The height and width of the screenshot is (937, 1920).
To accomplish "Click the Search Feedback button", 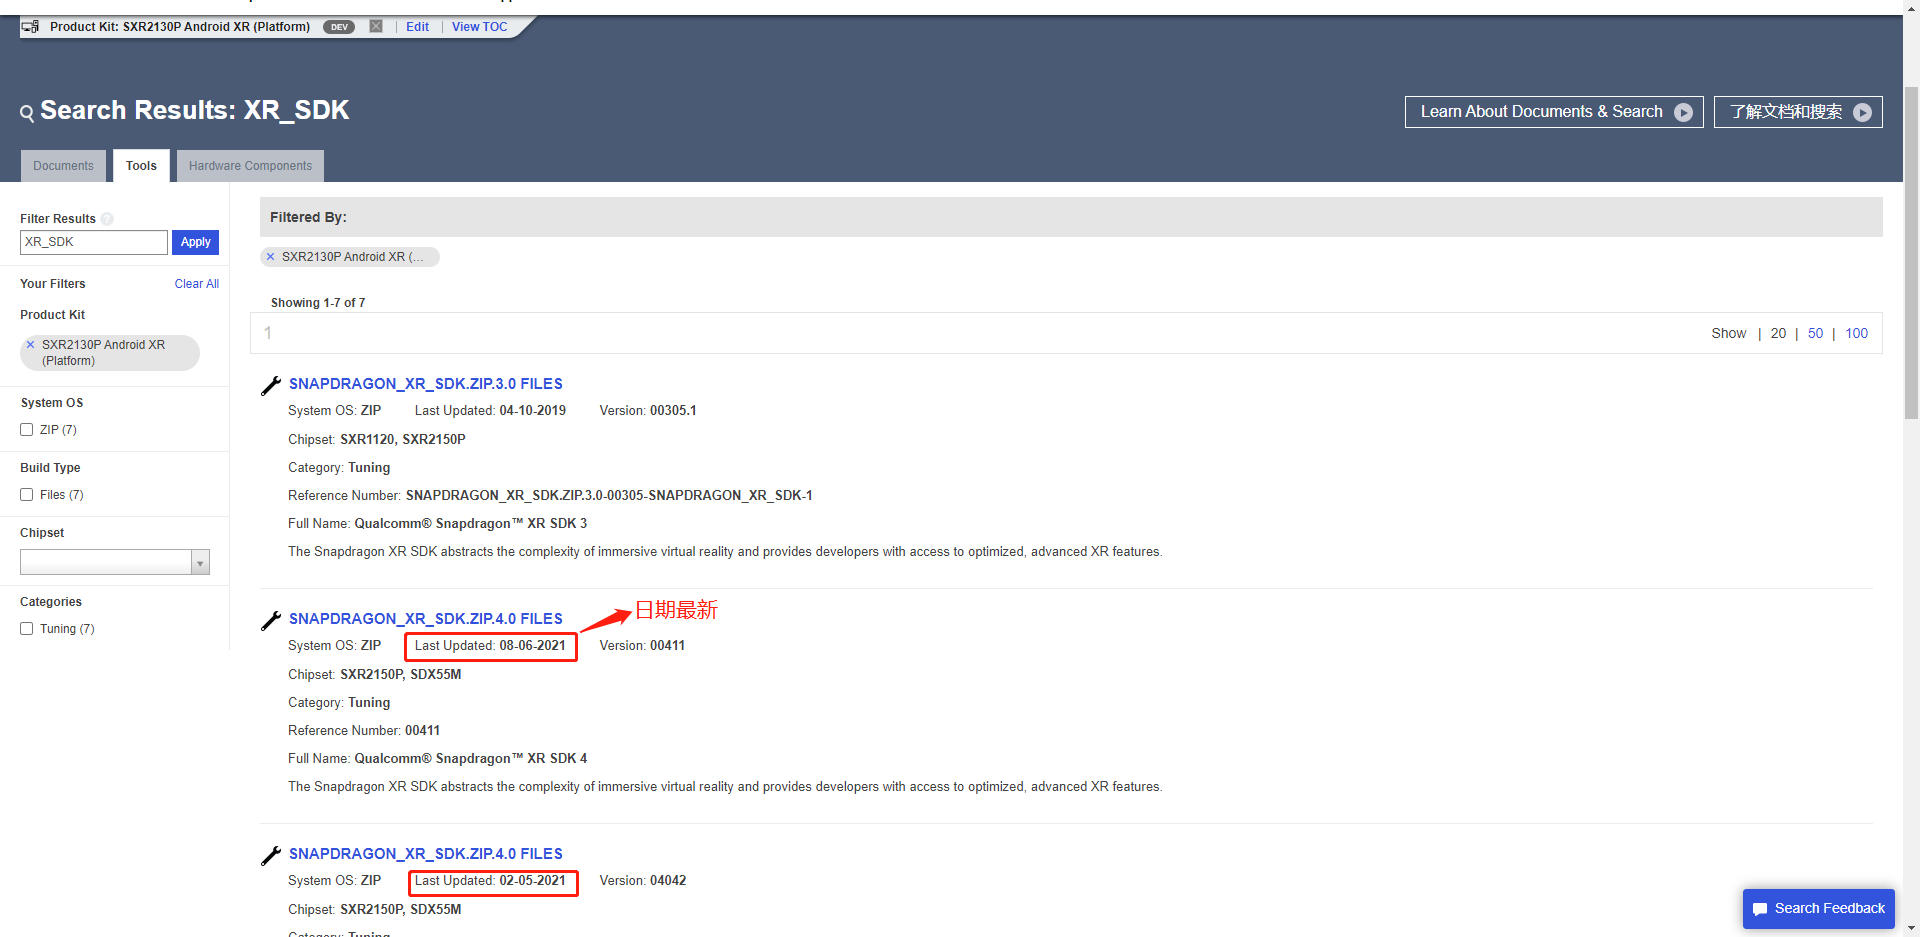I will point(1819,909).
